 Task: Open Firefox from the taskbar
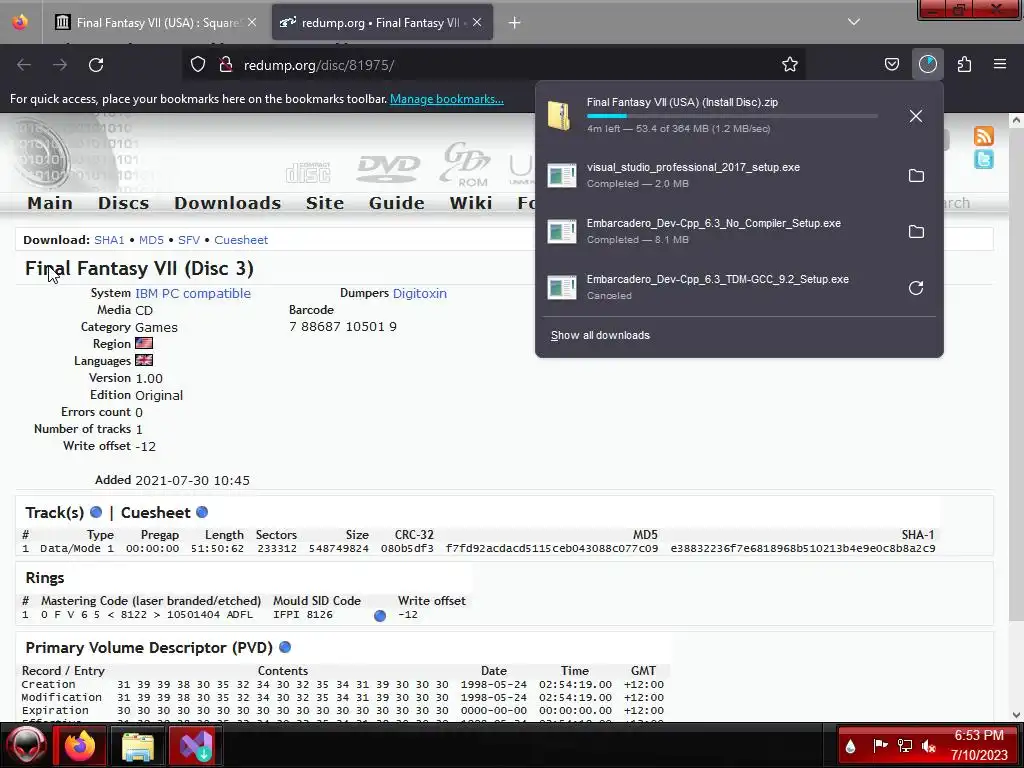pyautogui.click(x=80, y=745)
